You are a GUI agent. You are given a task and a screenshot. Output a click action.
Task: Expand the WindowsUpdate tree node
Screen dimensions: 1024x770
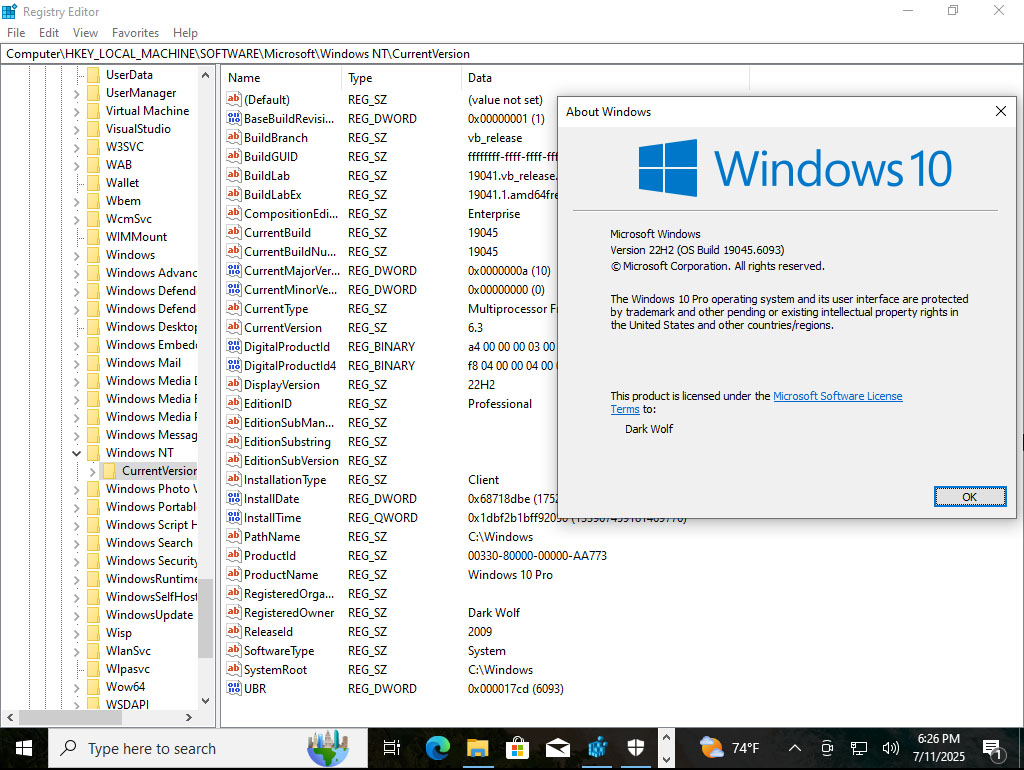point(76,615)
